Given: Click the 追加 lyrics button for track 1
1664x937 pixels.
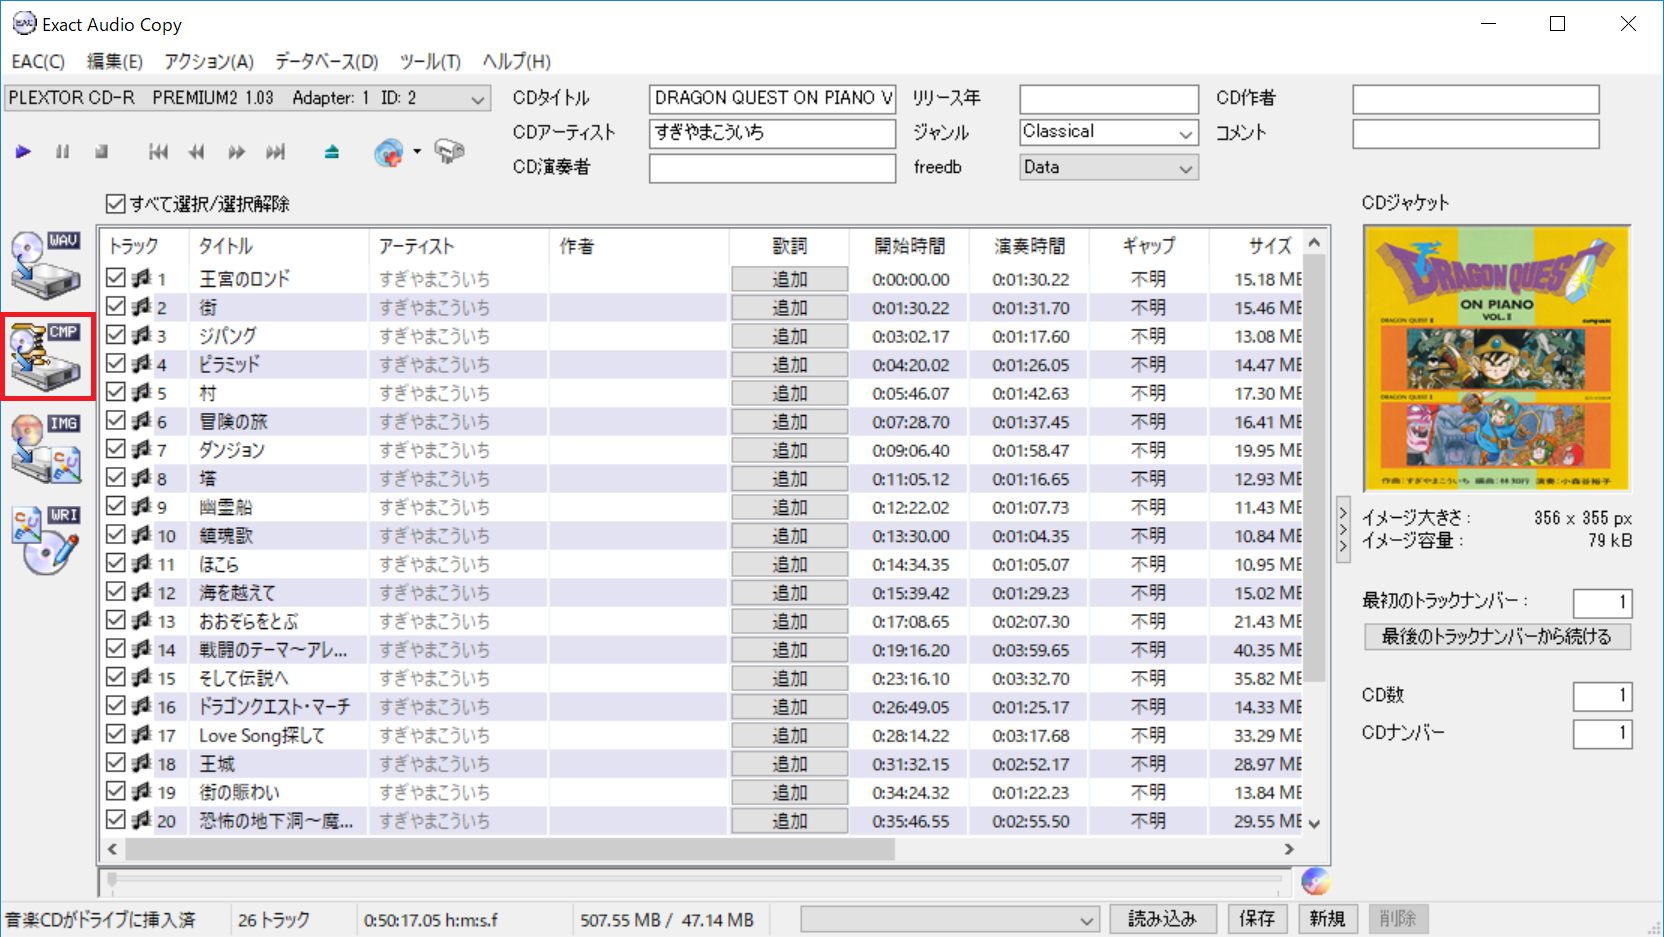Looking at the screenshot, I should [x=789, y=279].
